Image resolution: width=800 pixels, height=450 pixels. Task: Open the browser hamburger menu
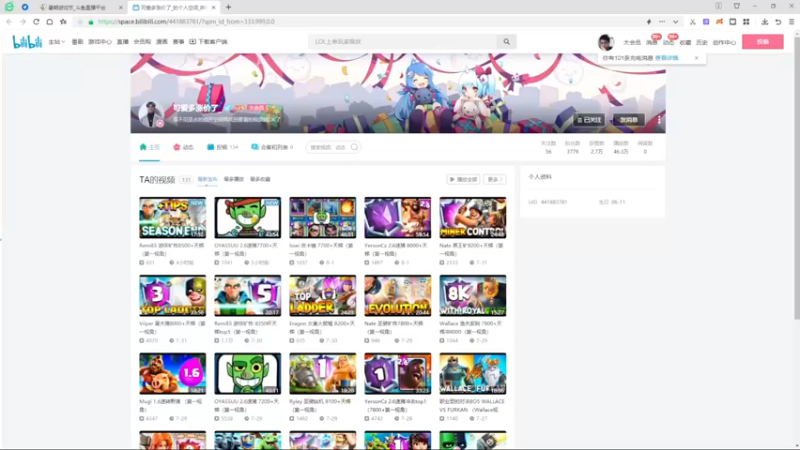pos(791,22)
